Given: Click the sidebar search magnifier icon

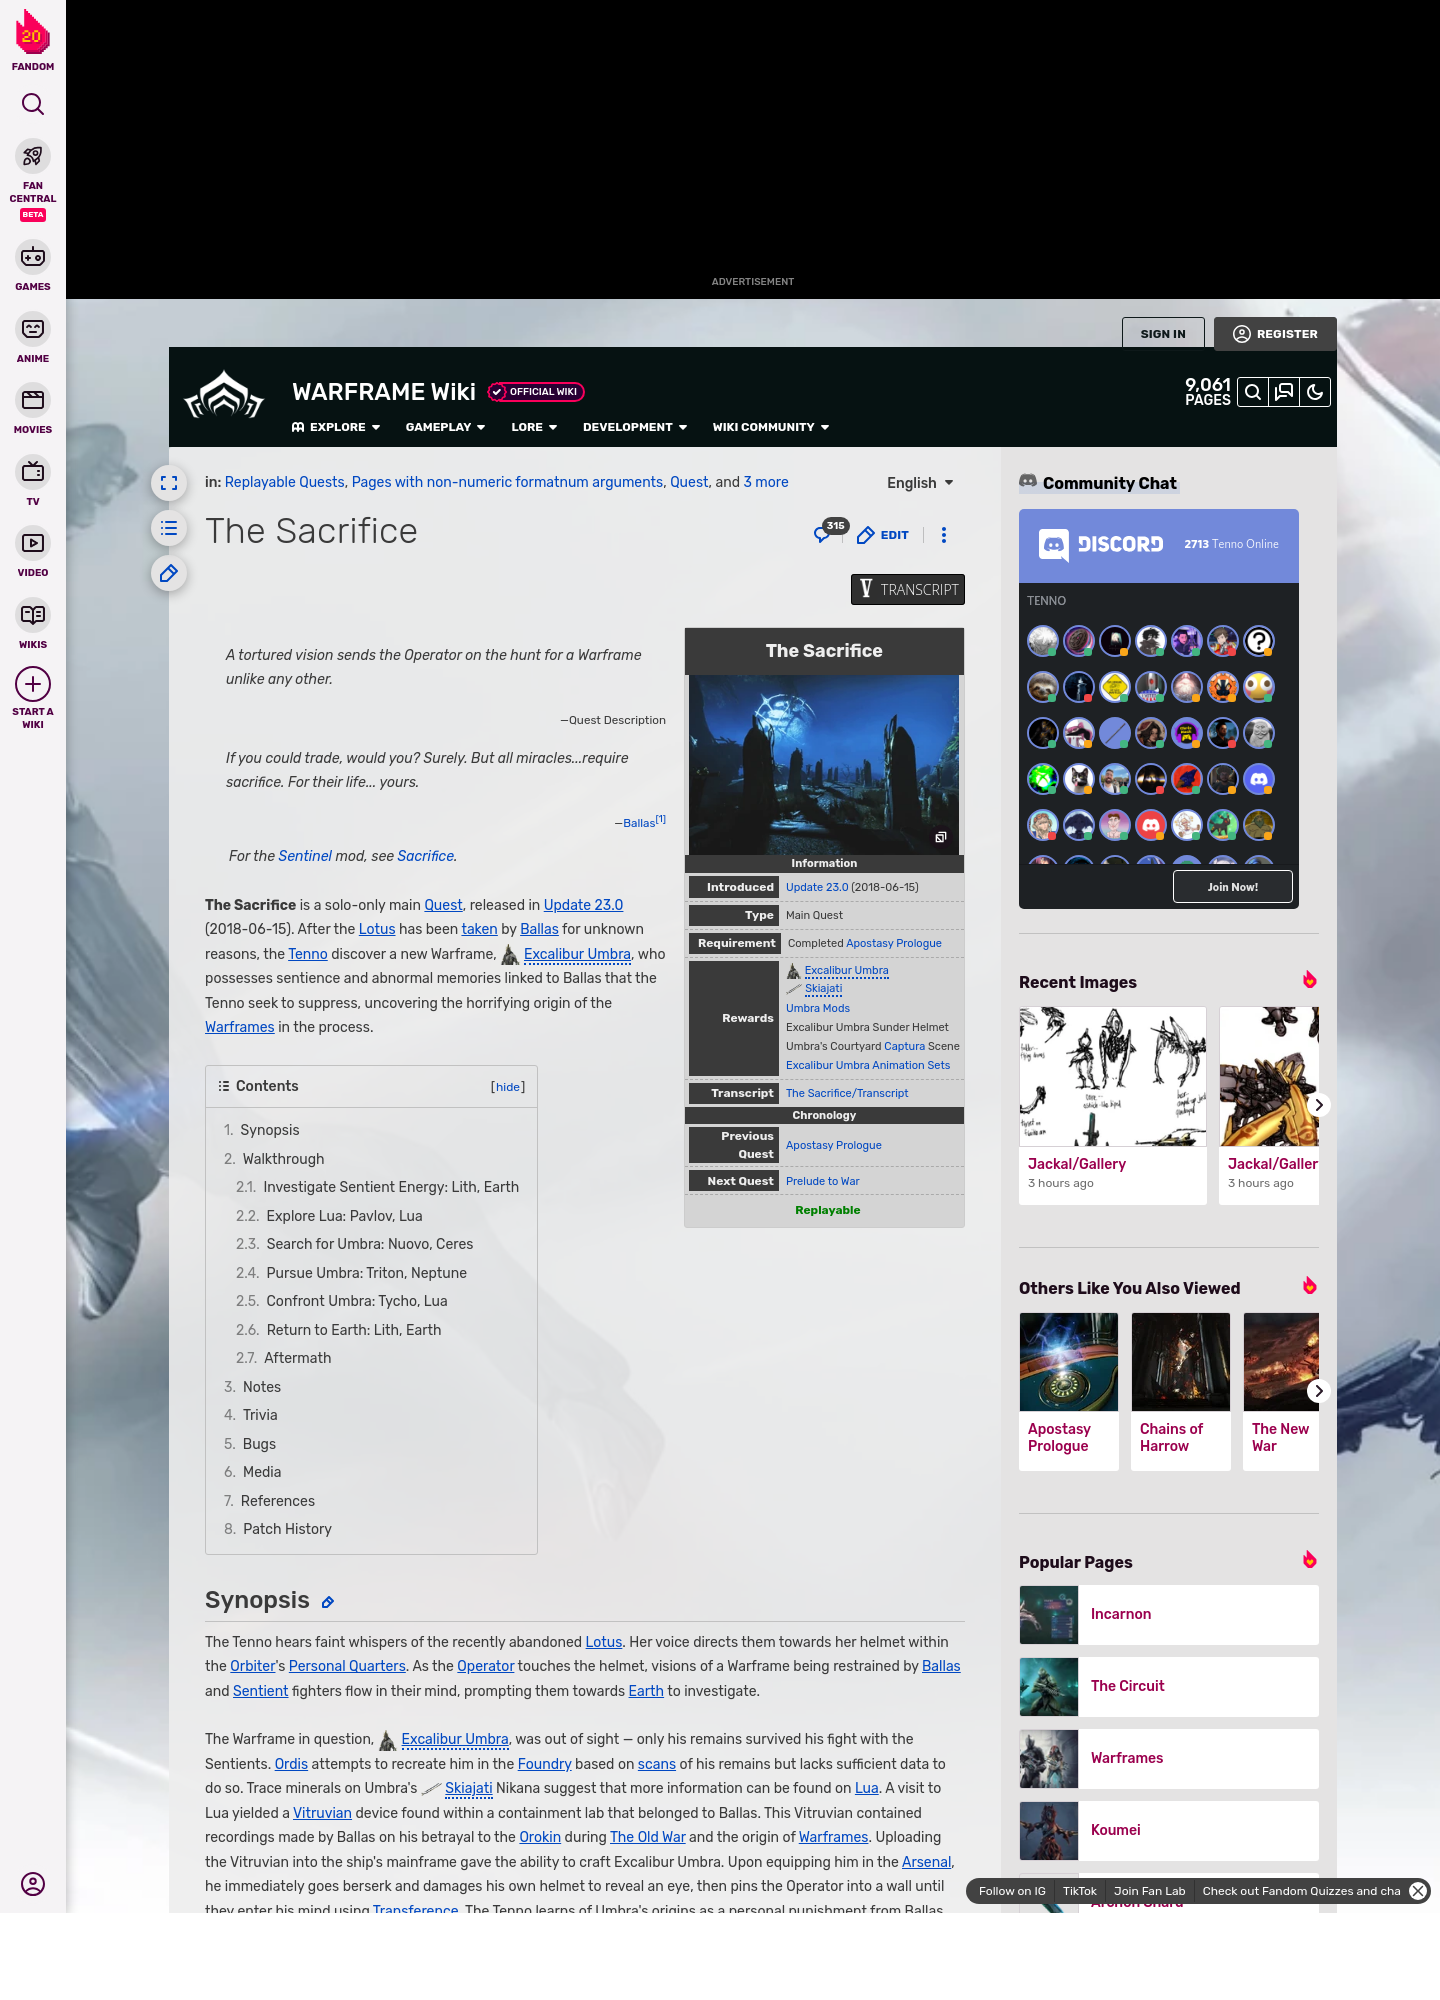Looking at the screenshot, I should pyautogui.click(x=33, y=104).
